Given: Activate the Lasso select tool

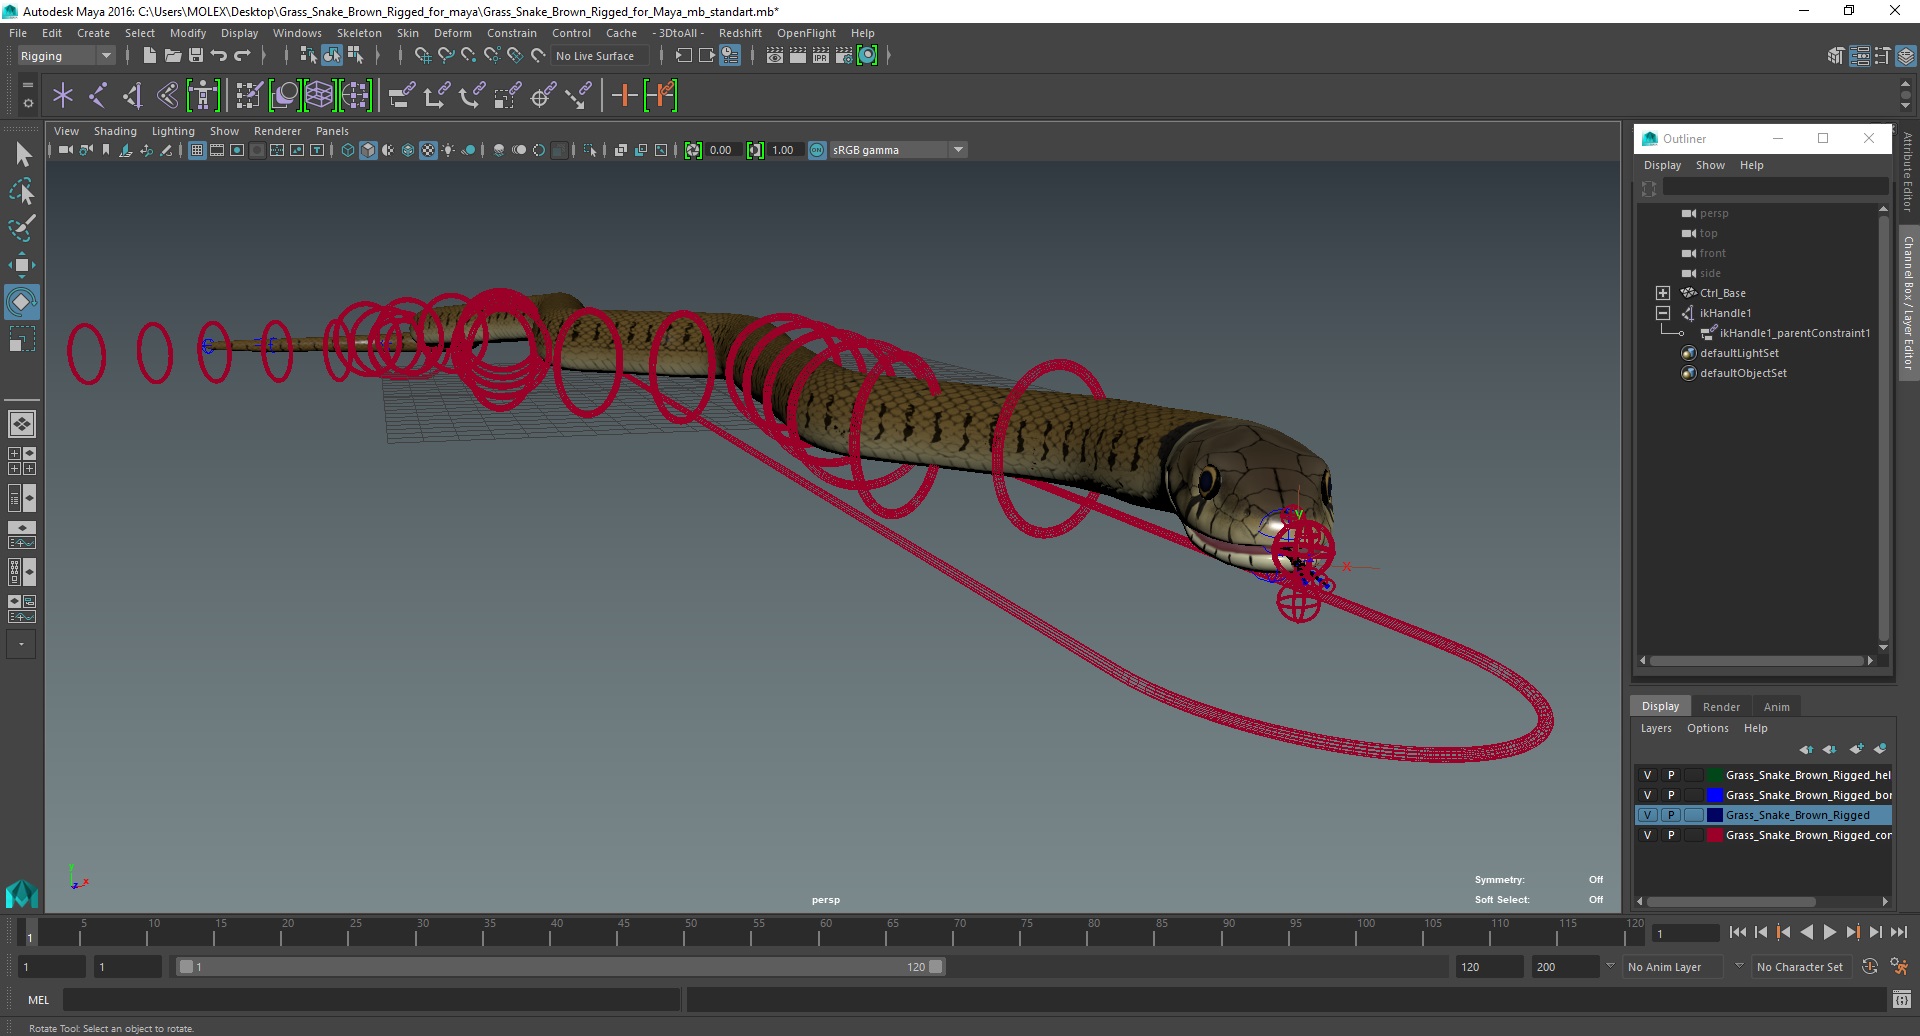Looking at the screenshot, I should [x=22, y=191].
